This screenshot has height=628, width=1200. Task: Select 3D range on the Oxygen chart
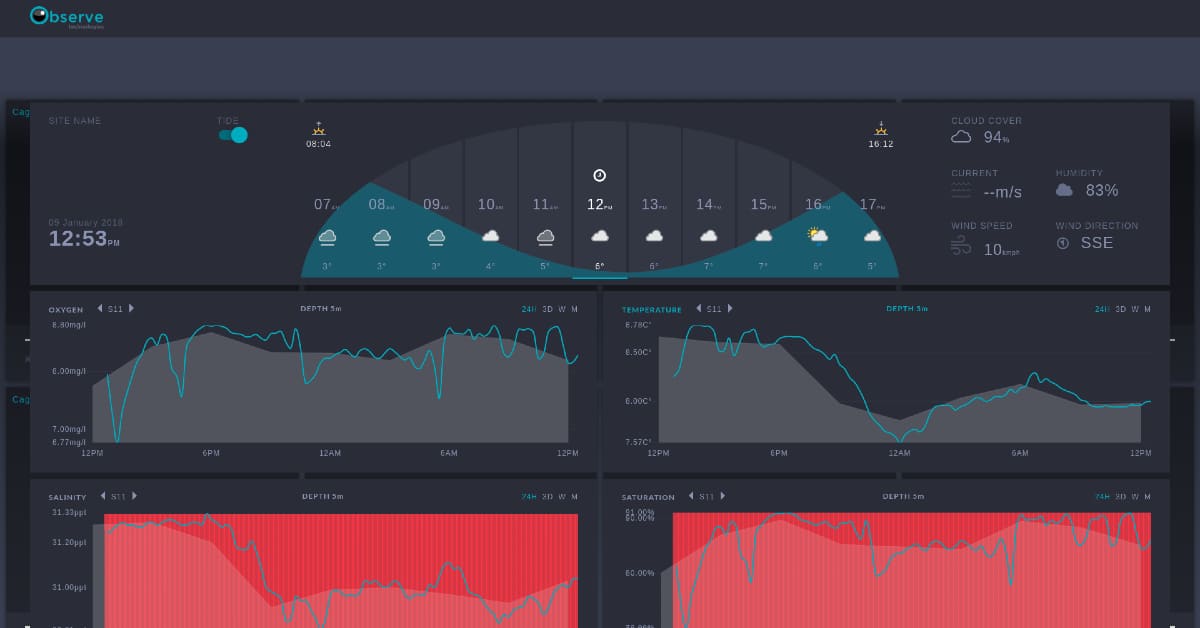[547, 309]
